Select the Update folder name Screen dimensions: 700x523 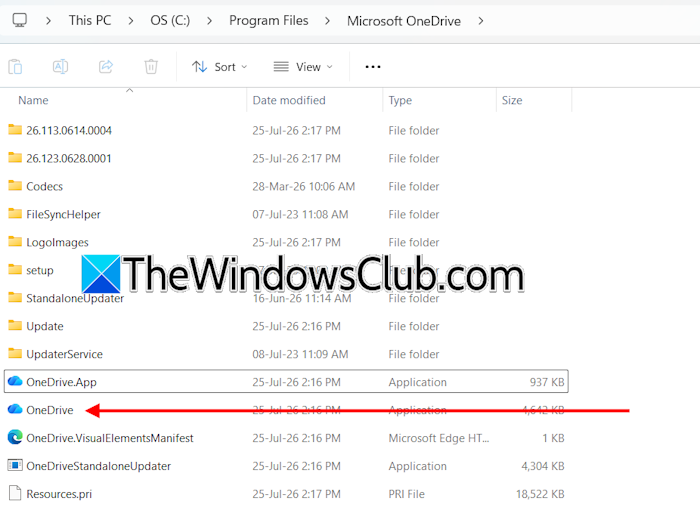point(45,326)
